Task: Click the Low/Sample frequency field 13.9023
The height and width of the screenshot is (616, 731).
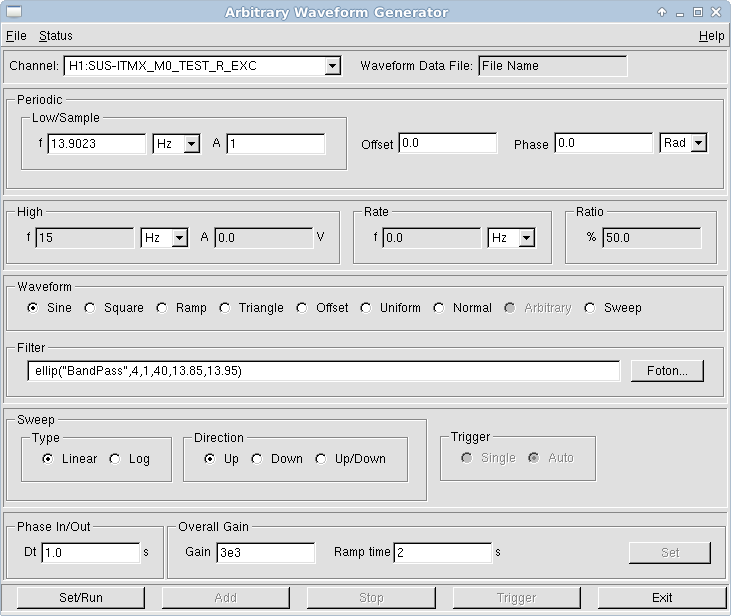Action: coord(97,143)
